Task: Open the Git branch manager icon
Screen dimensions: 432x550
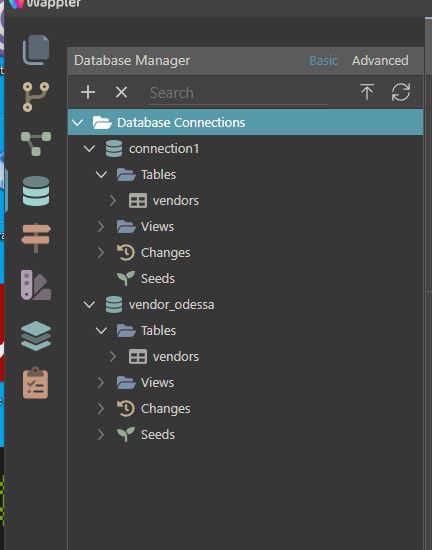Action: 36,97
